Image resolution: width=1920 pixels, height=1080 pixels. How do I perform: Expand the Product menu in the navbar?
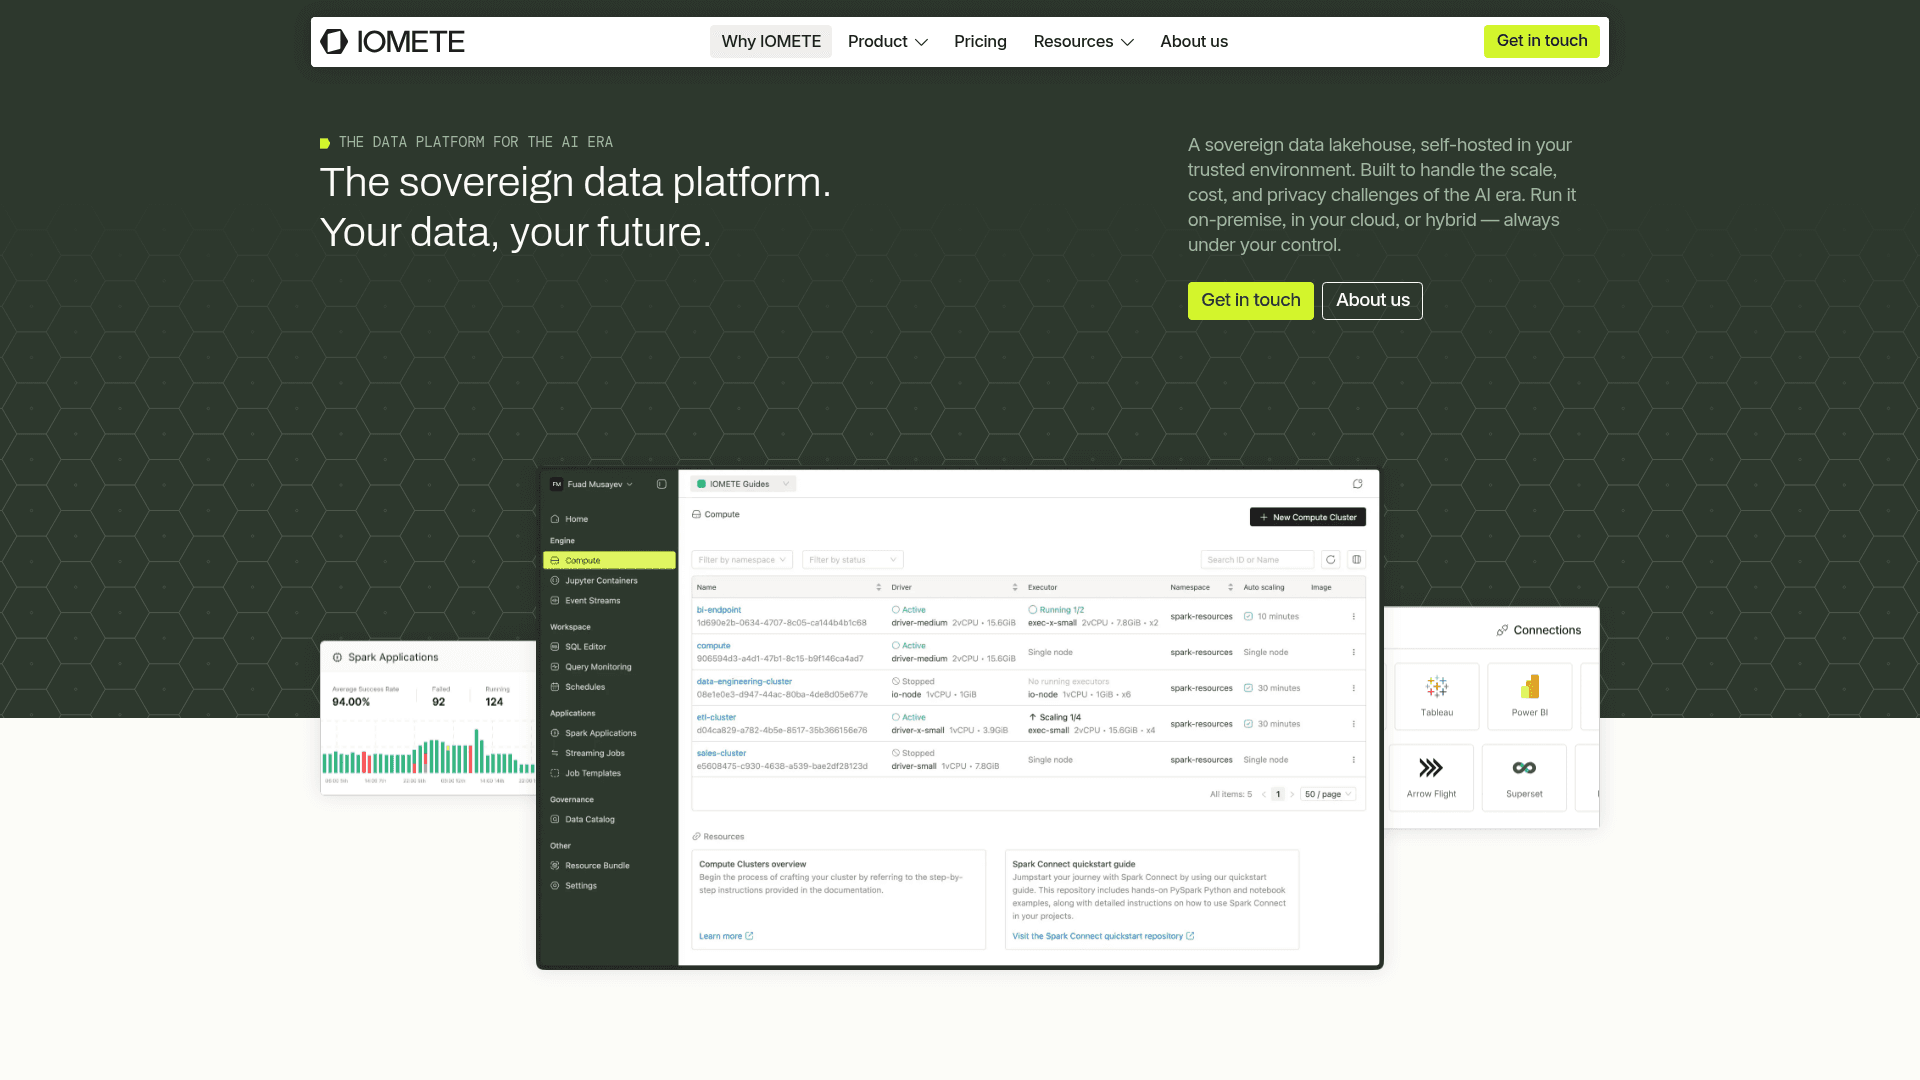pyautogui.click(x=888, y=41)
